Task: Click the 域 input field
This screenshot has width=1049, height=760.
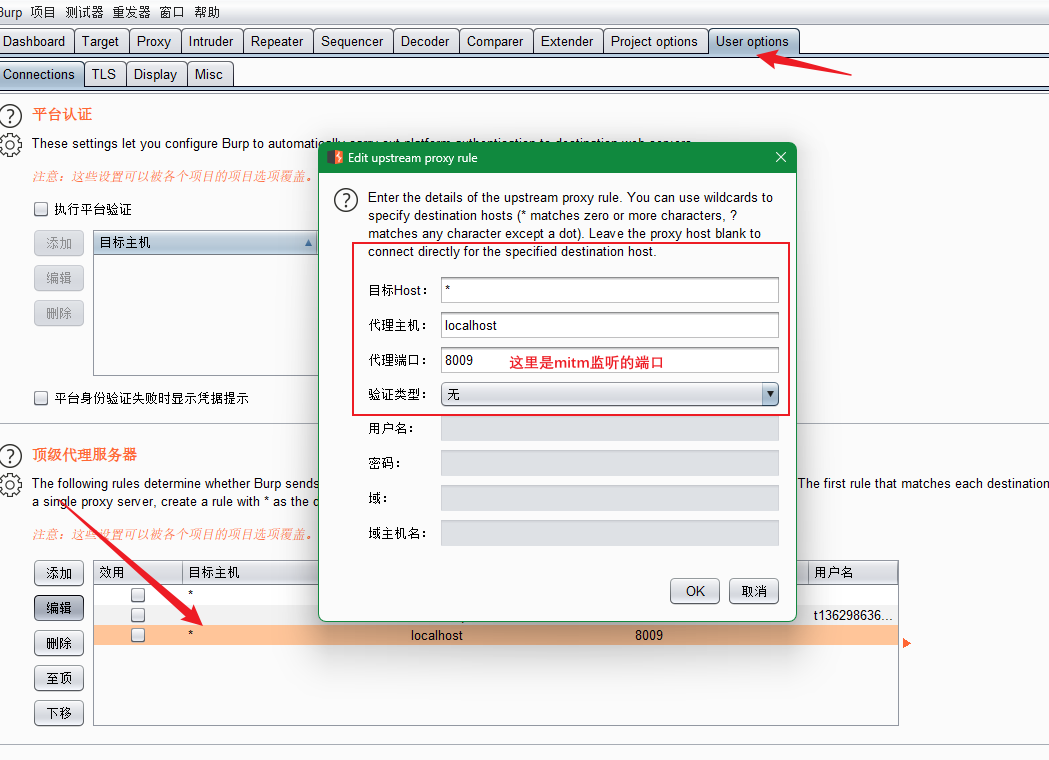Action: click(609, 498)
